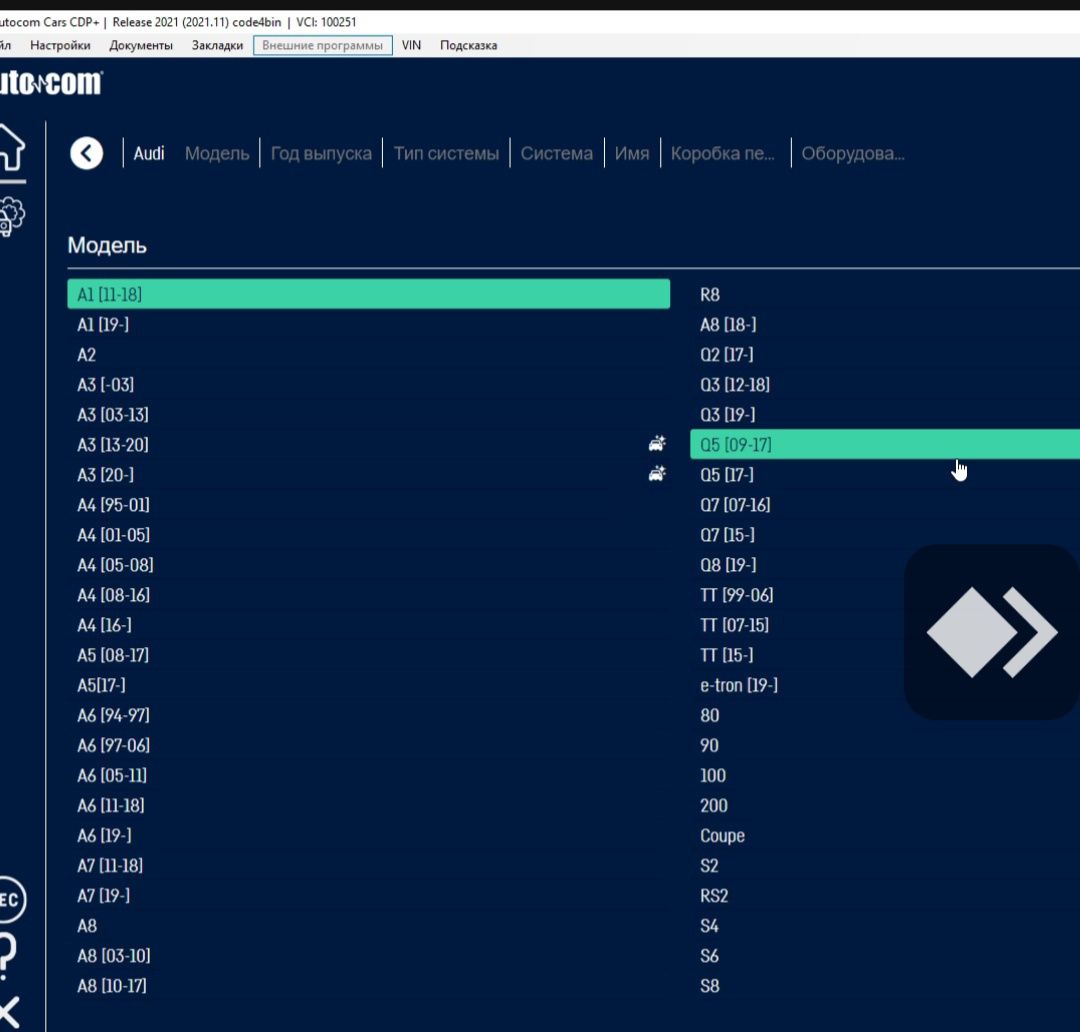The width and height of the screenshot is (1080, 1032).
Task: Choose model A6 [19-]
Action: click(x=368, y=836)
